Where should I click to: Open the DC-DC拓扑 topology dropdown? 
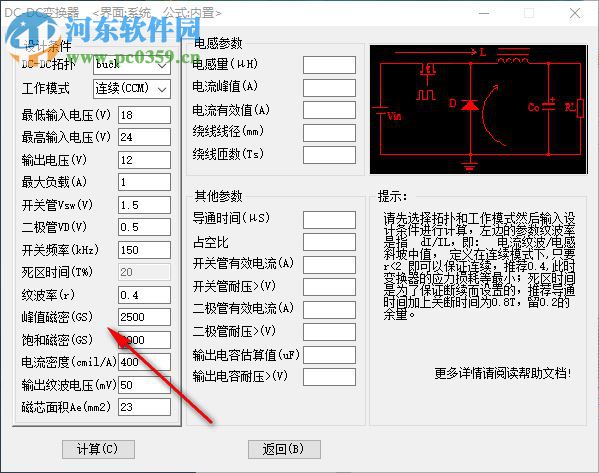[x=132, y=65]
